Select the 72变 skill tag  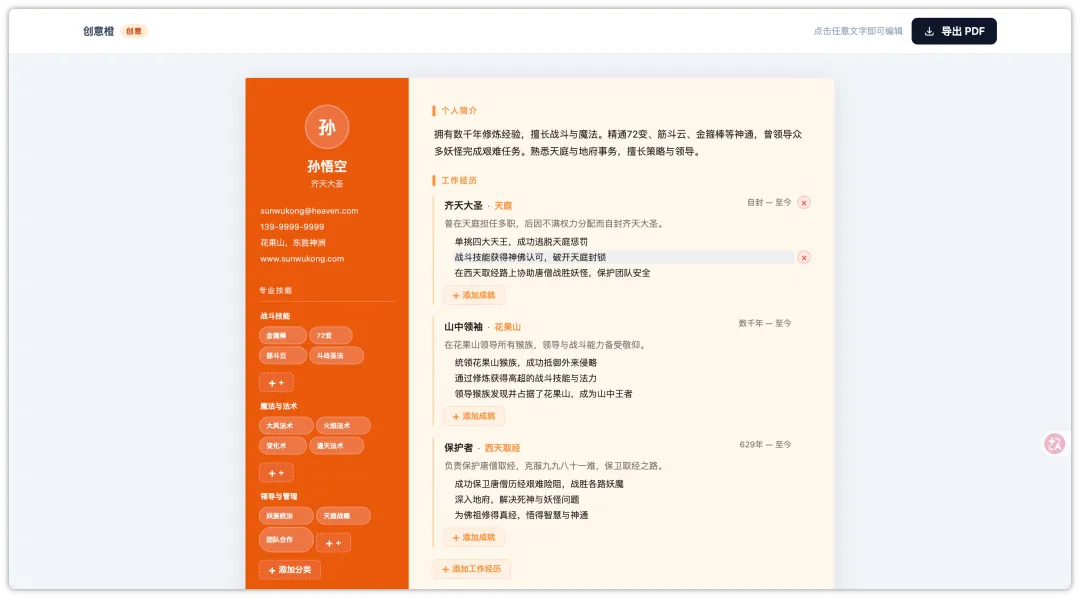point(330,336)
